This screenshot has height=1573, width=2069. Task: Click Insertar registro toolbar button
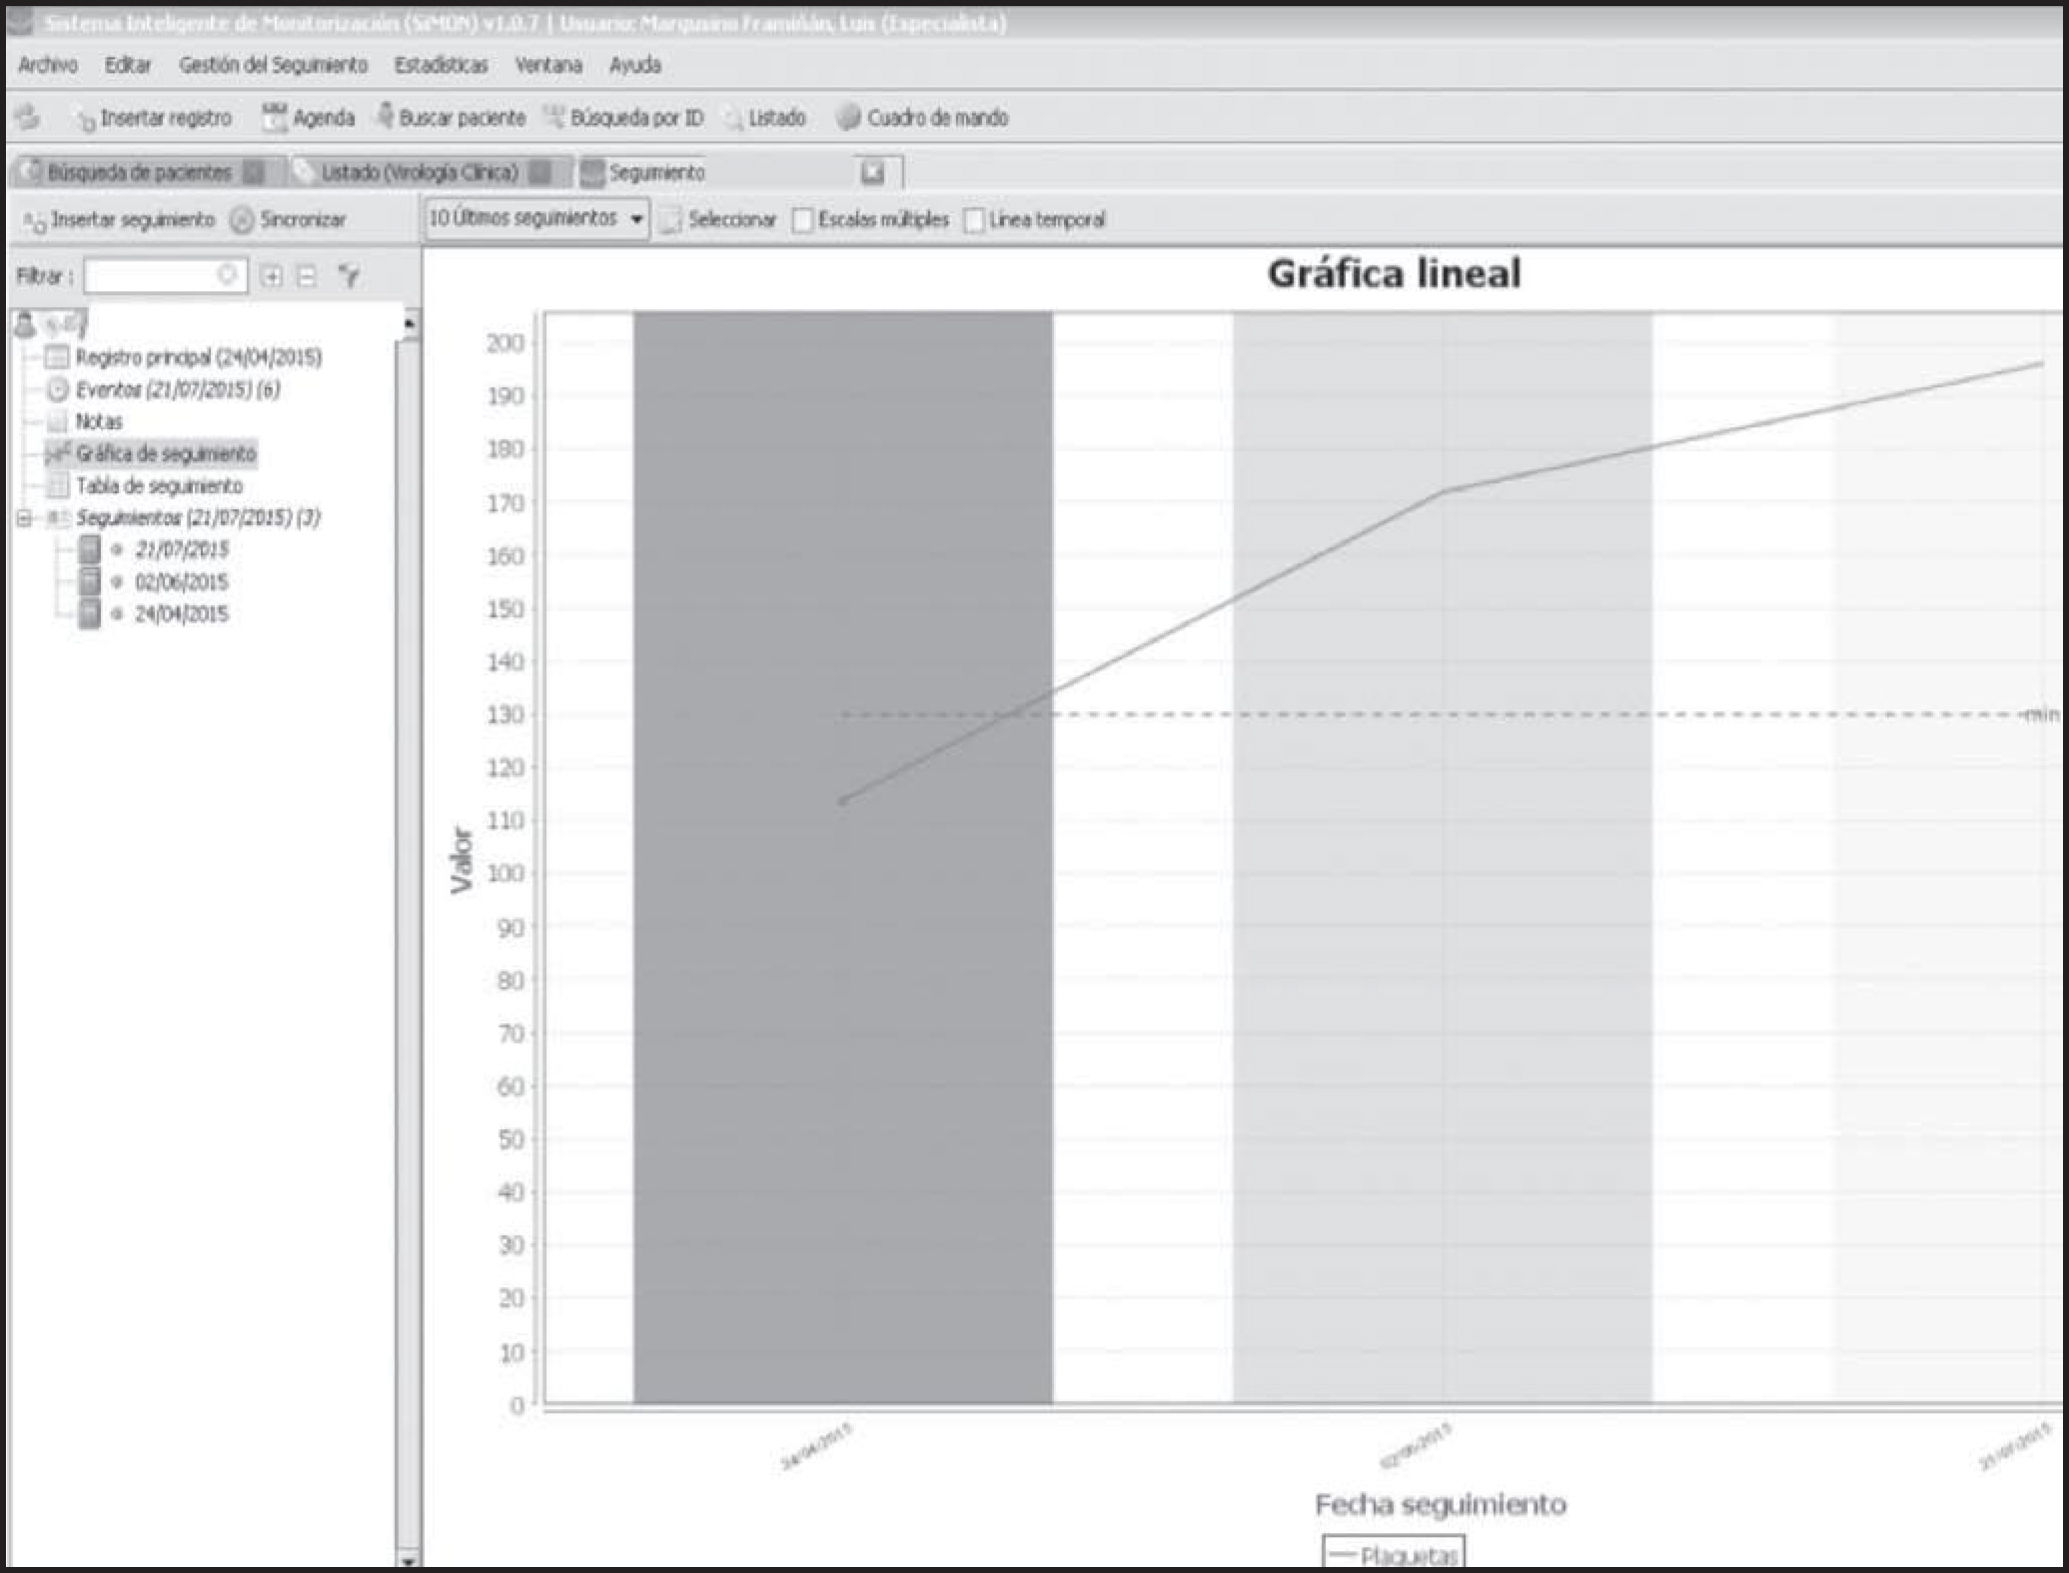tap(153, 119)
